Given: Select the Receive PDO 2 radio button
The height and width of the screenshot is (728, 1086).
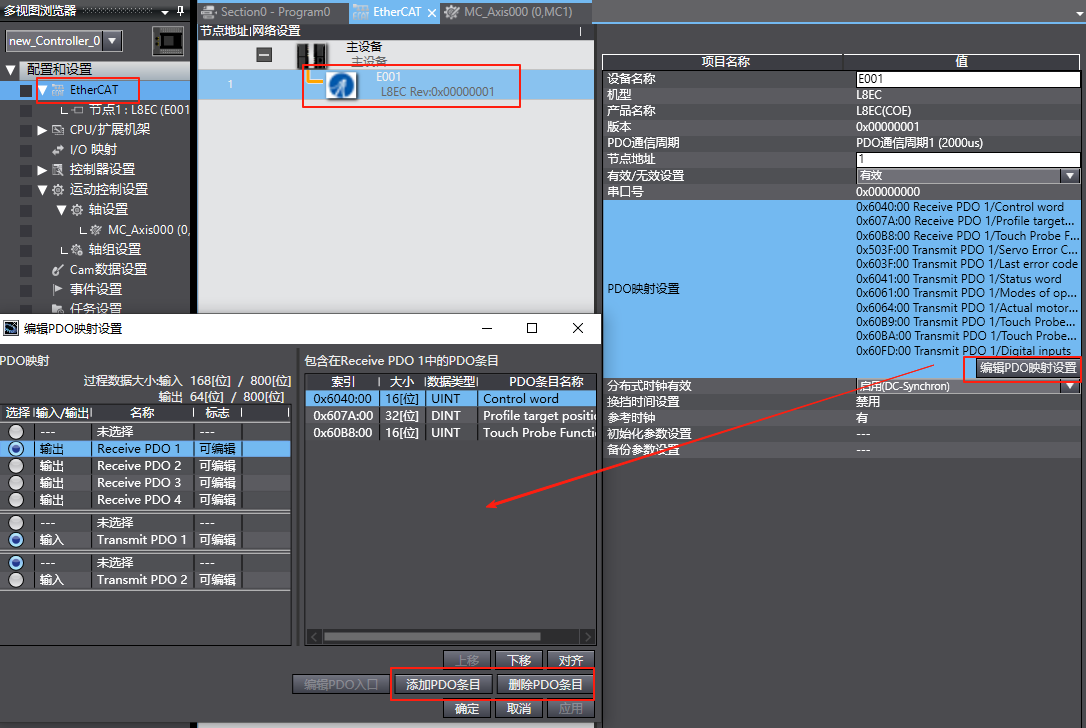Looking at the screenshot, I should point(16,466).
